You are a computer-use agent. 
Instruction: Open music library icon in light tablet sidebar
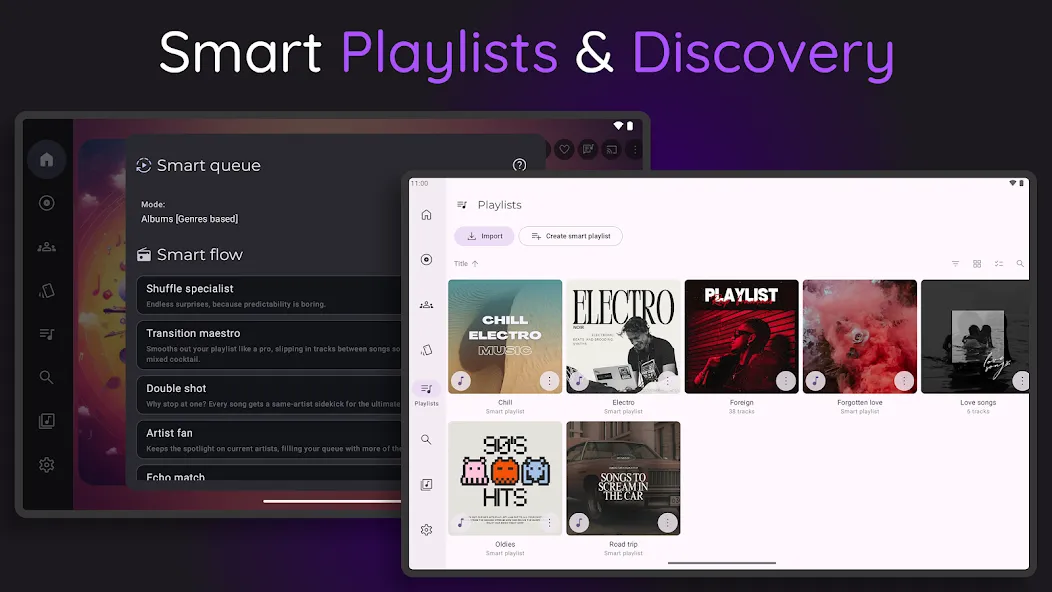pos(426,485)
